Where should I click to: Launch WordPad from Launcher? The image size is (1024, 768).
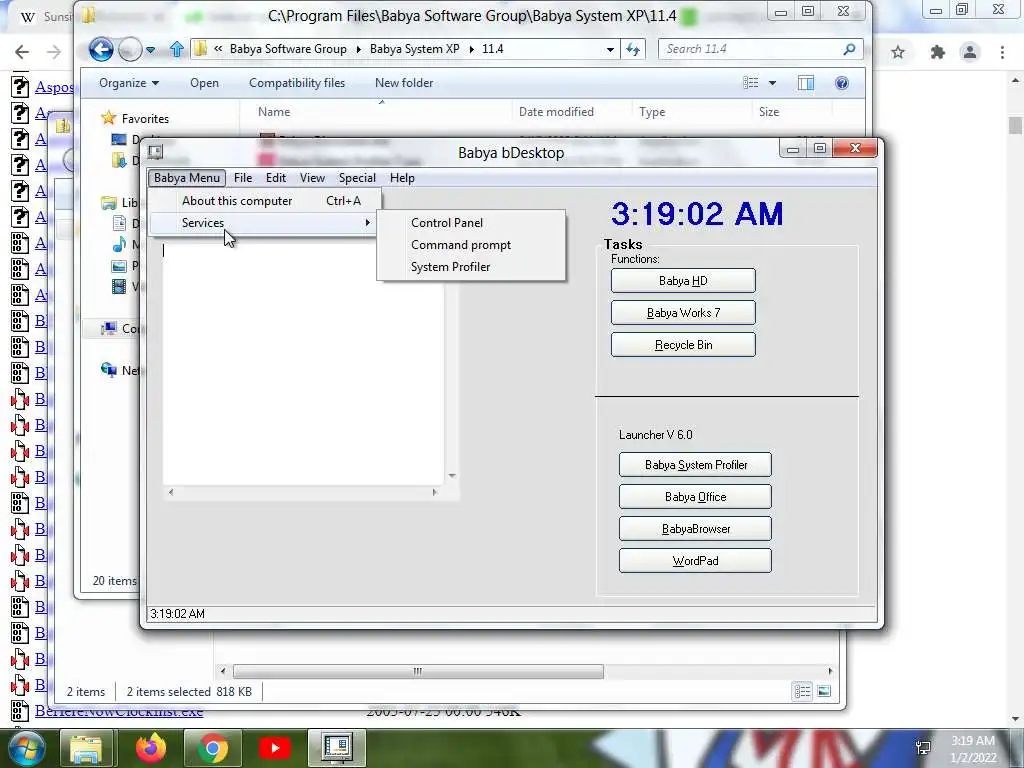click(x=696, y=561)
